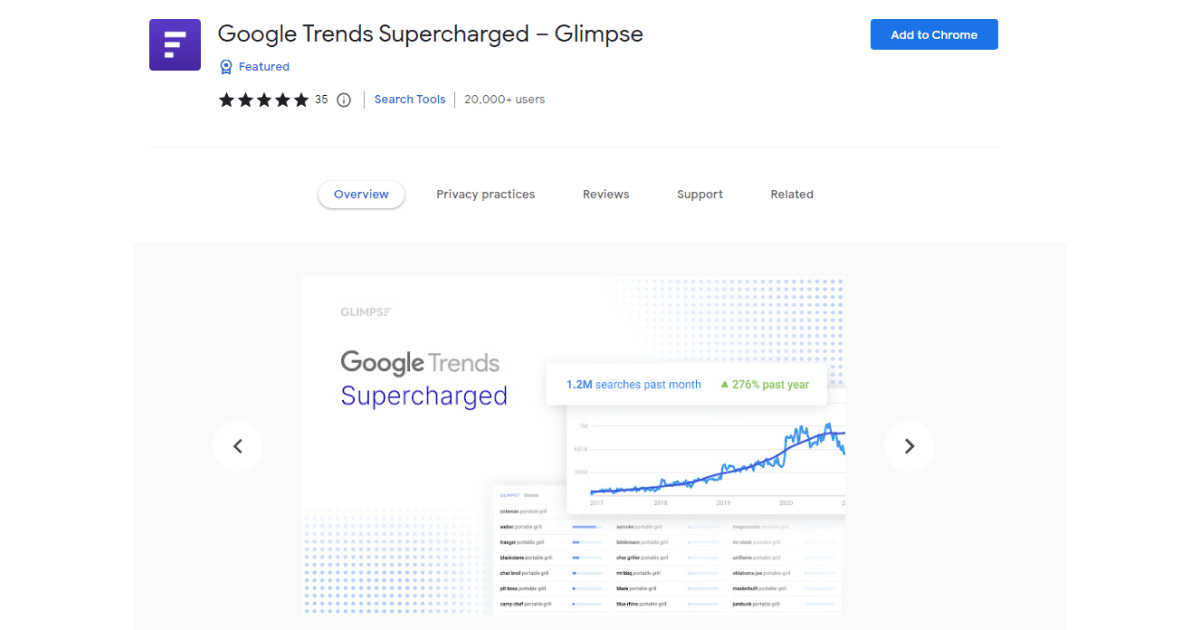Advance to the next screenshot slide

tap(909, 446)
